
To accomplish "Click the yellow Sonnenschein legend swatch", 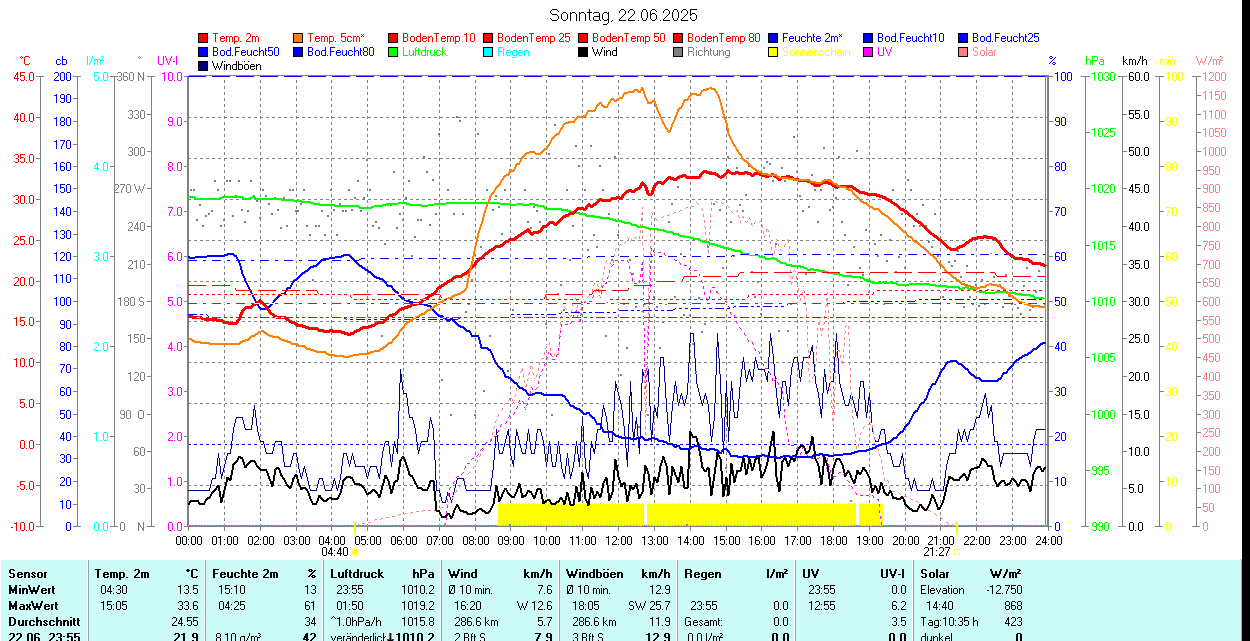I will pos(774,52).
